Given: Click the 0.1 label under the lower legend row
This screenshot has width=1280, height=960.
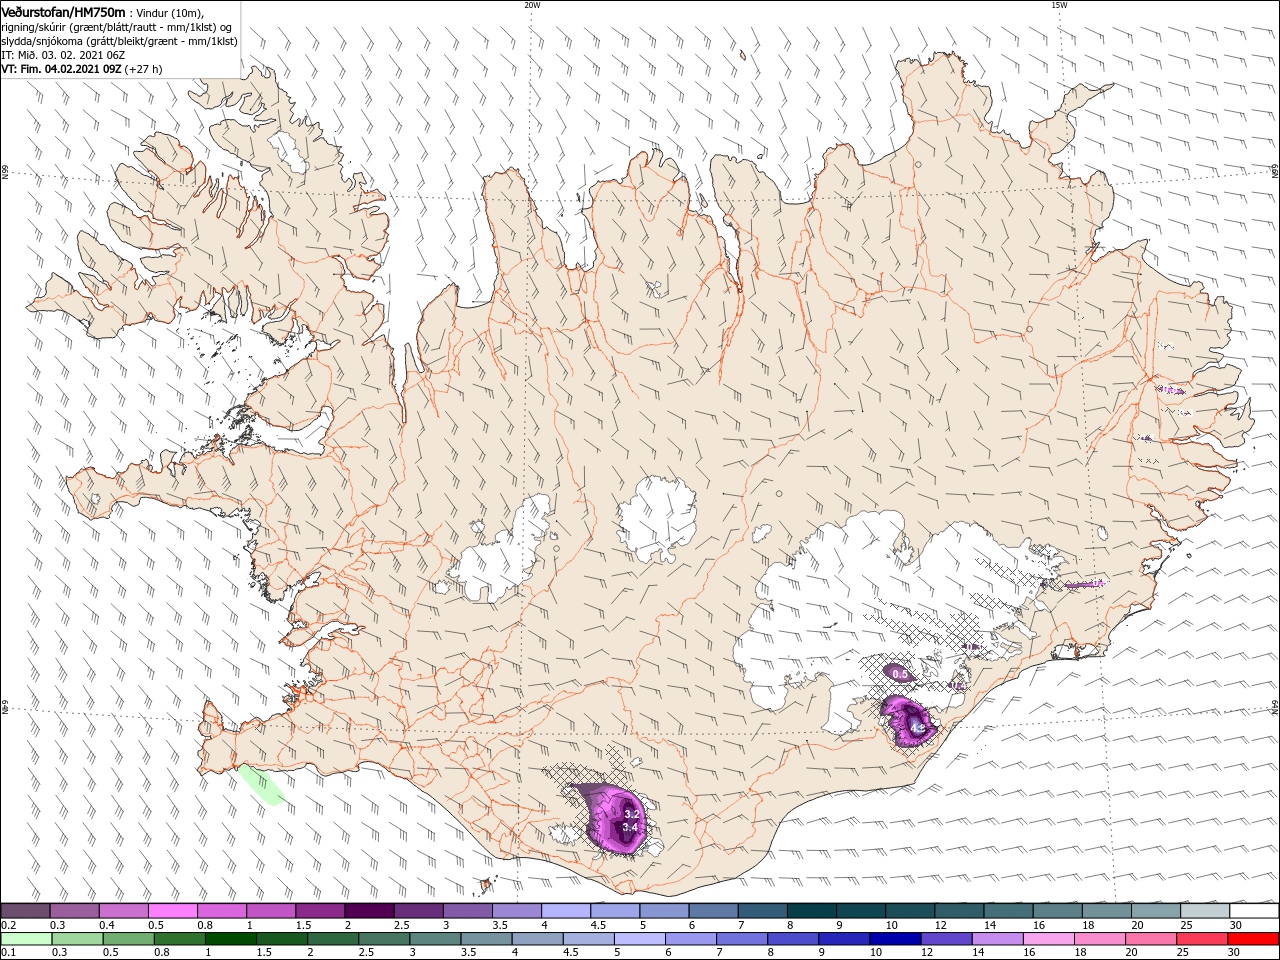Looking at the screenshot, I should [x=8, y=953].
